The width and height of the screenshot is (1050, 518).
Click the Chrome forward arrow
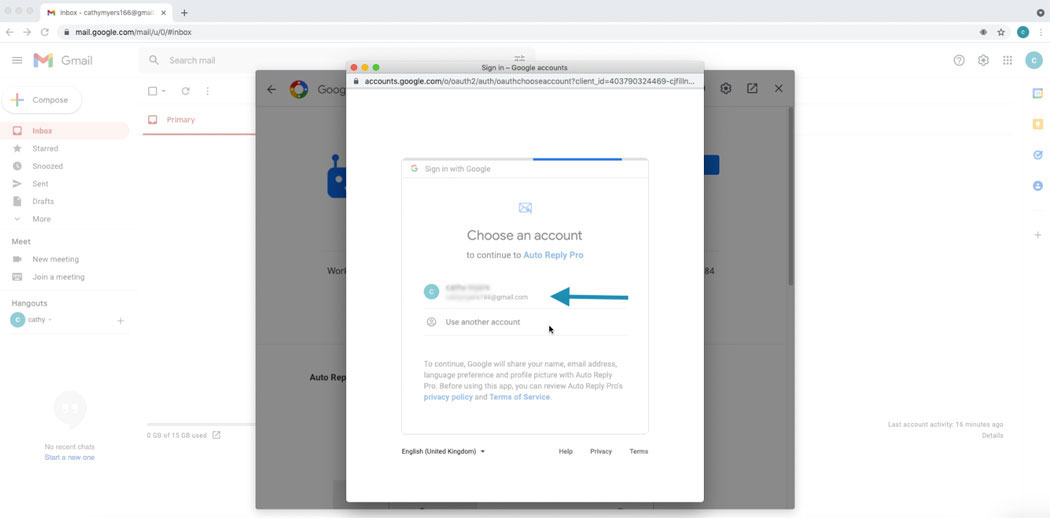pos(27,31)
